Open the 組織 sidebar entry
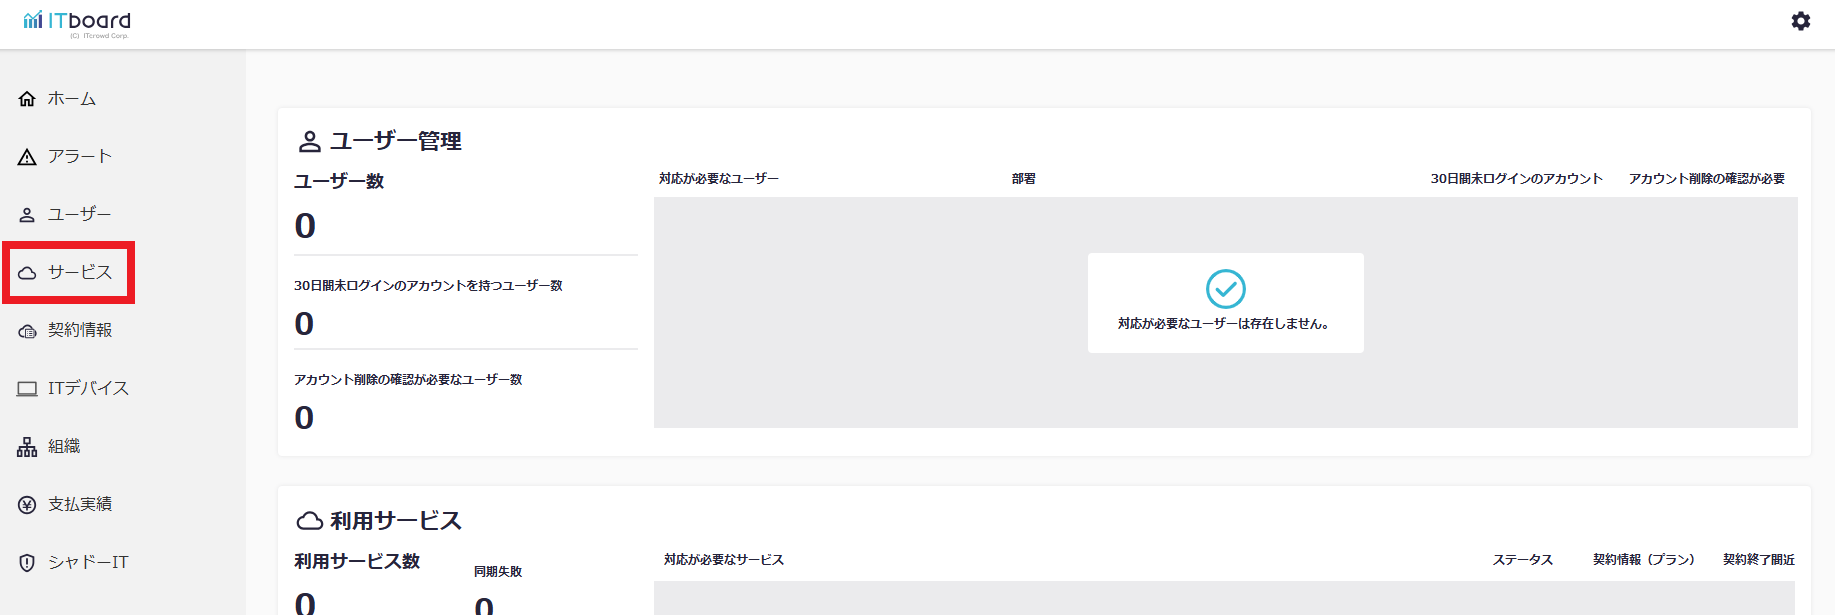This screenshot has height=615, width=1835. pyautogui.click(x=64, y=447)
